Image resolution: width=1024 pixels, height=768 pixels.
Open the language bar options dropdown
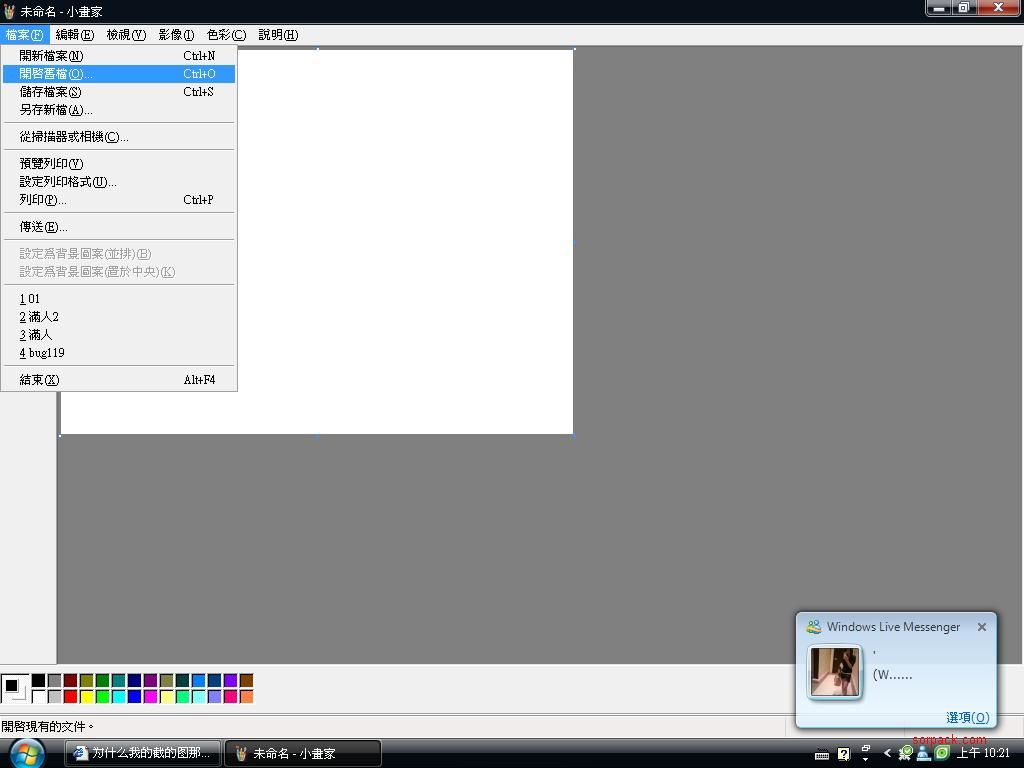tap(865, 754)
